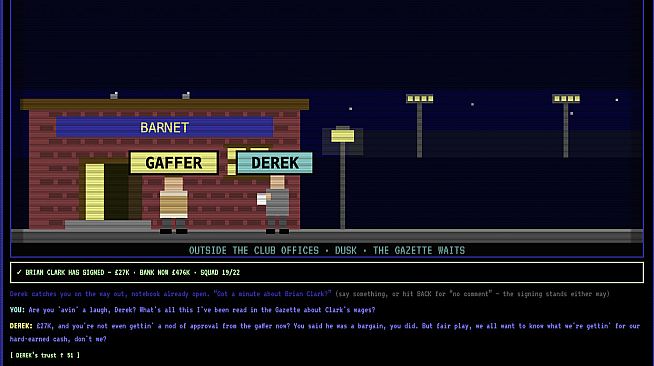
Task: Click the 'BRIAN CLARK HAS SIGNED' status banner
Action: (327, 273)
